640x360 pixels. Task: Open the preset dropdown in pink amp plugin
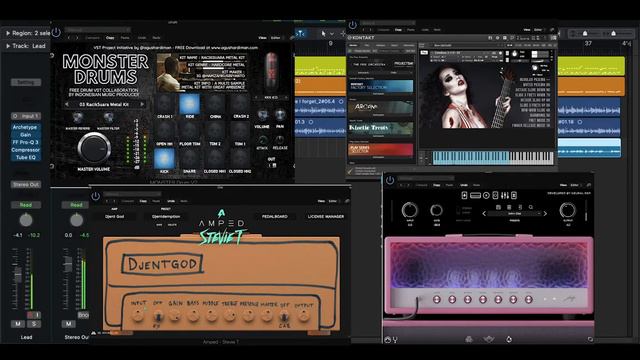coord(515,213)
